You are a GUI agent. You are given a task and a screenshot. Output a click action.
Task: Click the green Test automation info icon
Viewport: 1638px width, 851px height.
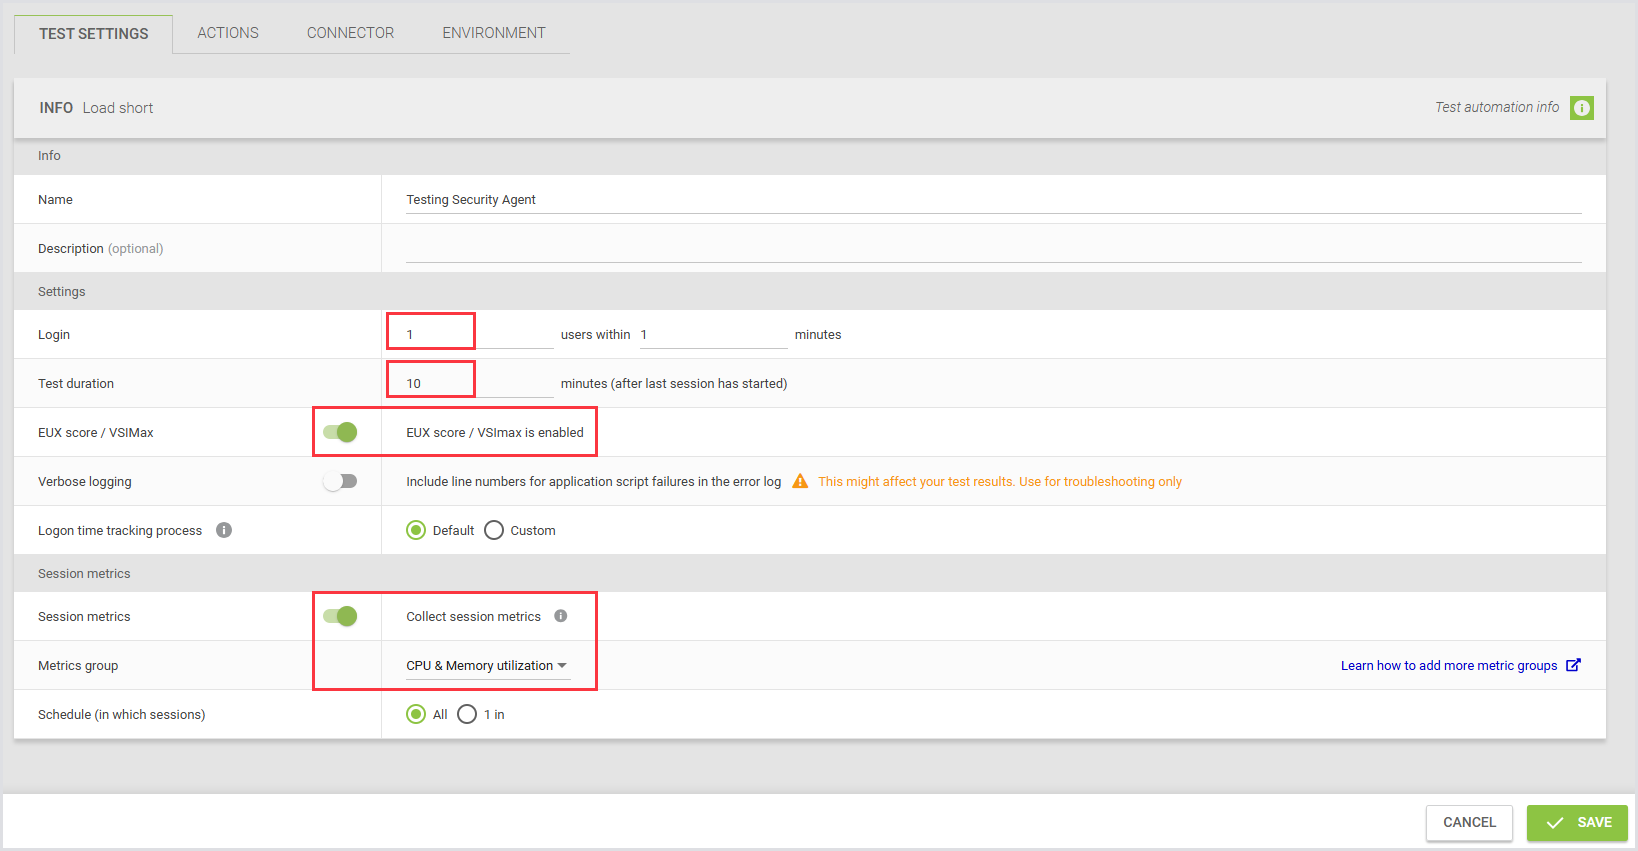(1581, 108)
